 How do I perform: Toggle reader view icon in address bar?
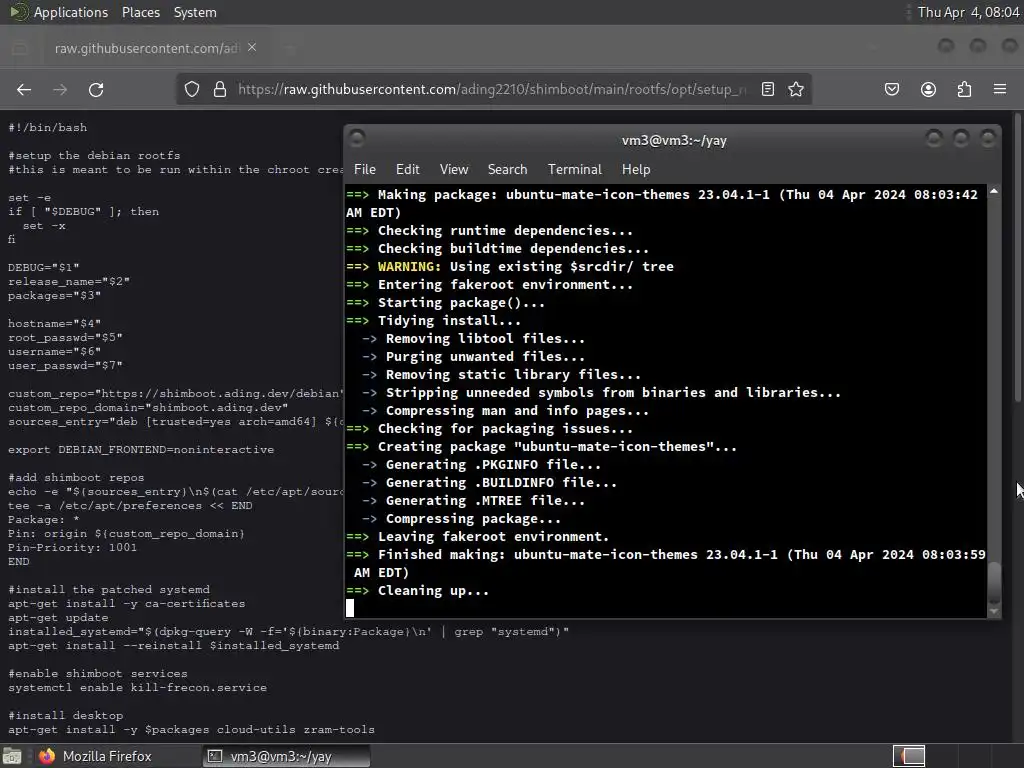(x=768, y=89)
